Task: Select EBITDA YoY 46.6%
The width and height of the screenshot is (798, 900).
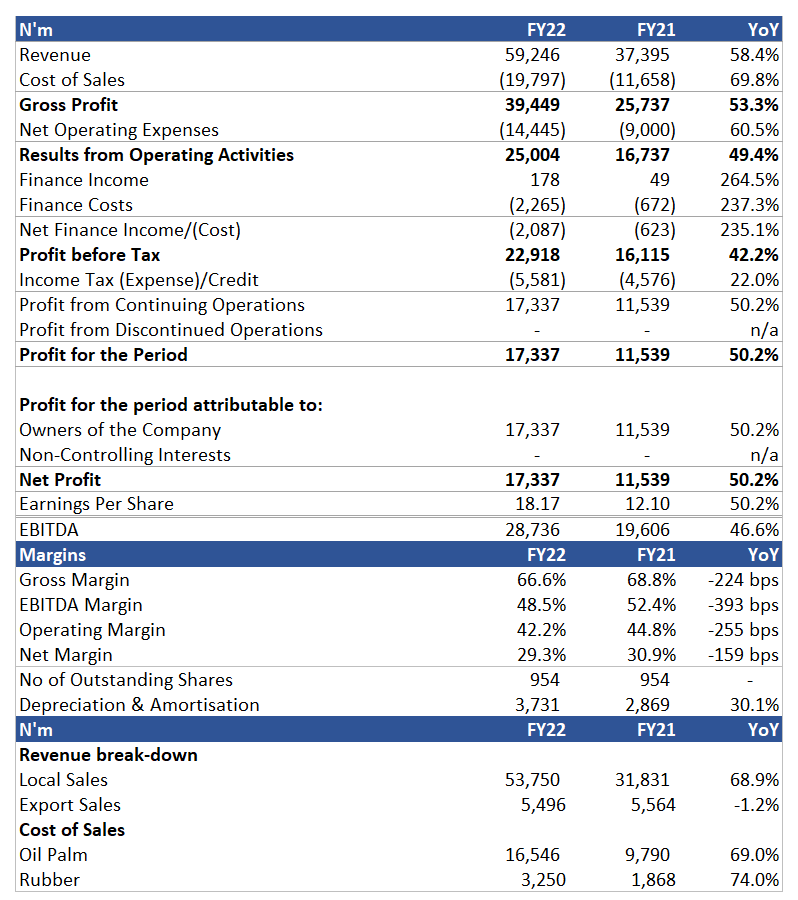Action: pyautogui.click(x=754, y=530)
